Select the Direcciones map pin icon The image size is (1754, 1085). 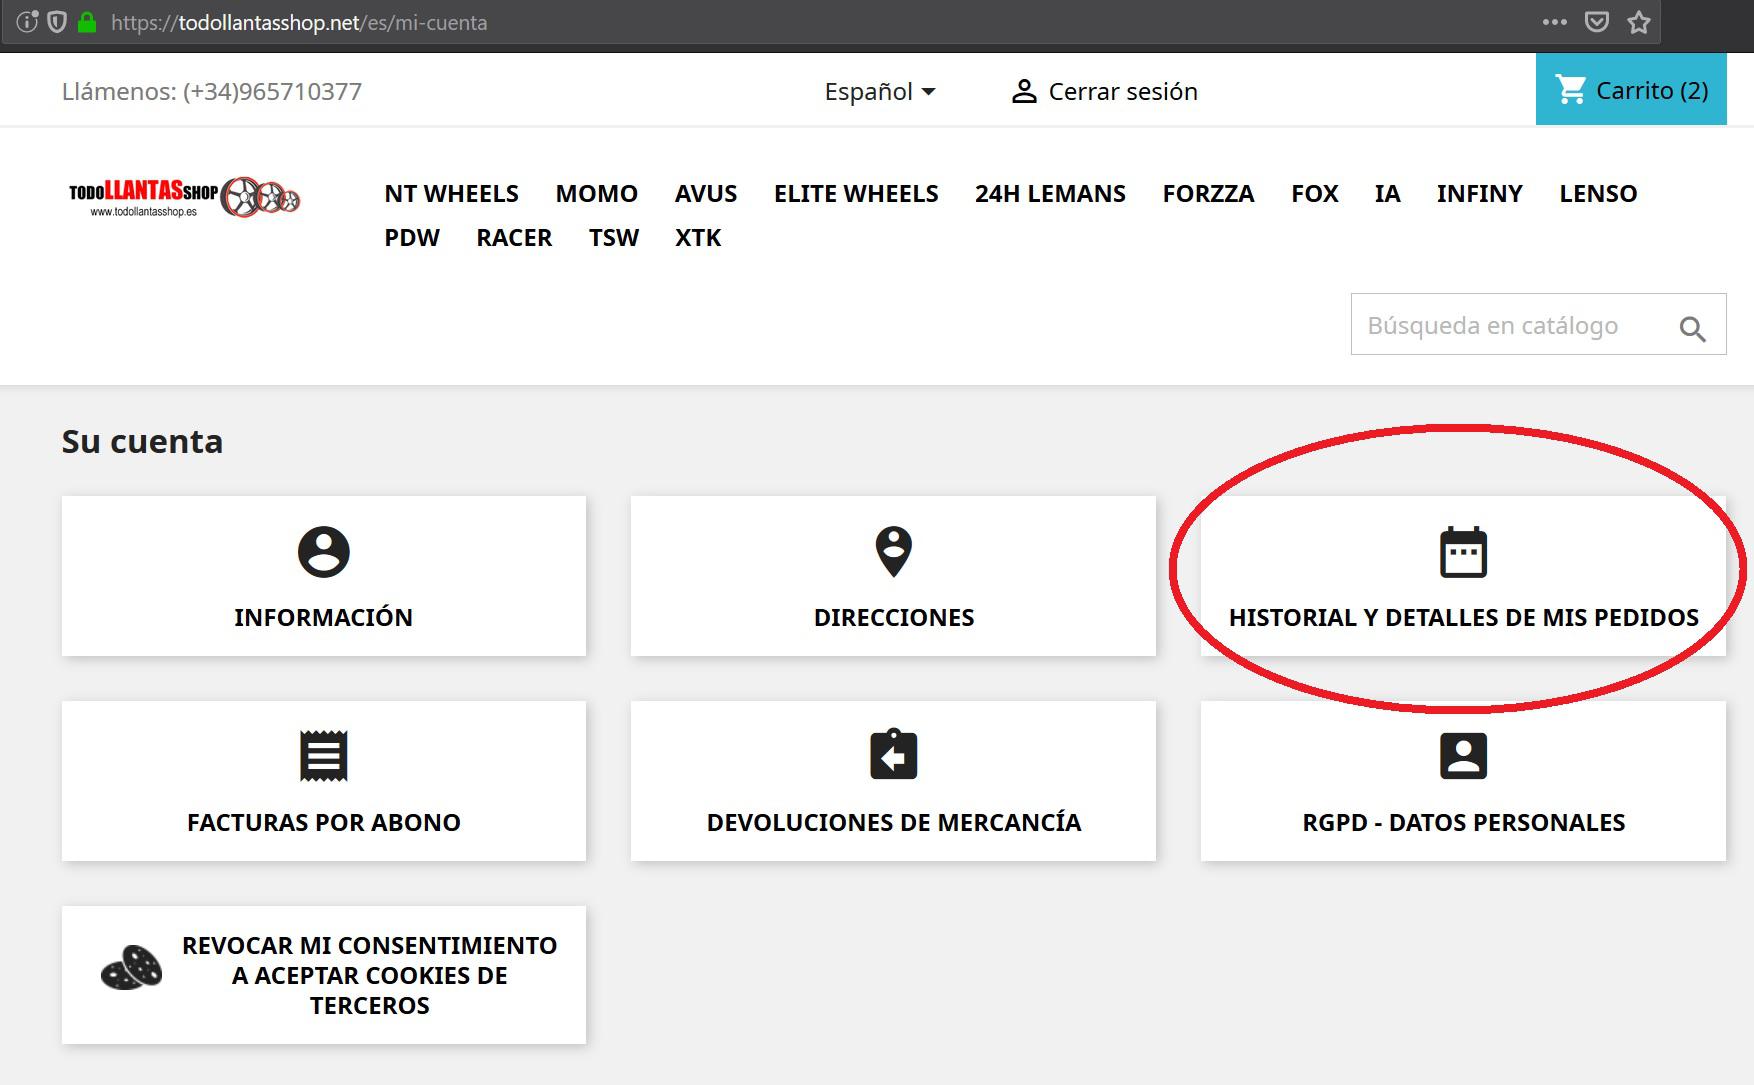point(892,549)
